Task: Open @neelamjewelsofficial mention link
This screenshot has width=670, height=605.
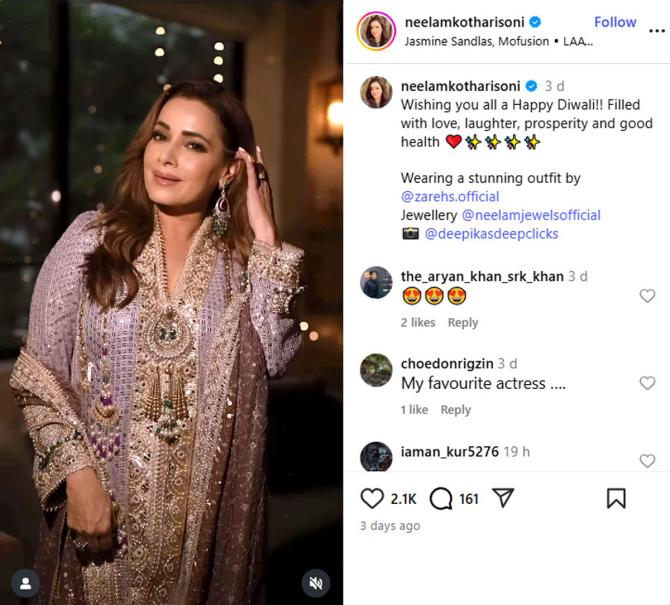Action: coord(531,215)
